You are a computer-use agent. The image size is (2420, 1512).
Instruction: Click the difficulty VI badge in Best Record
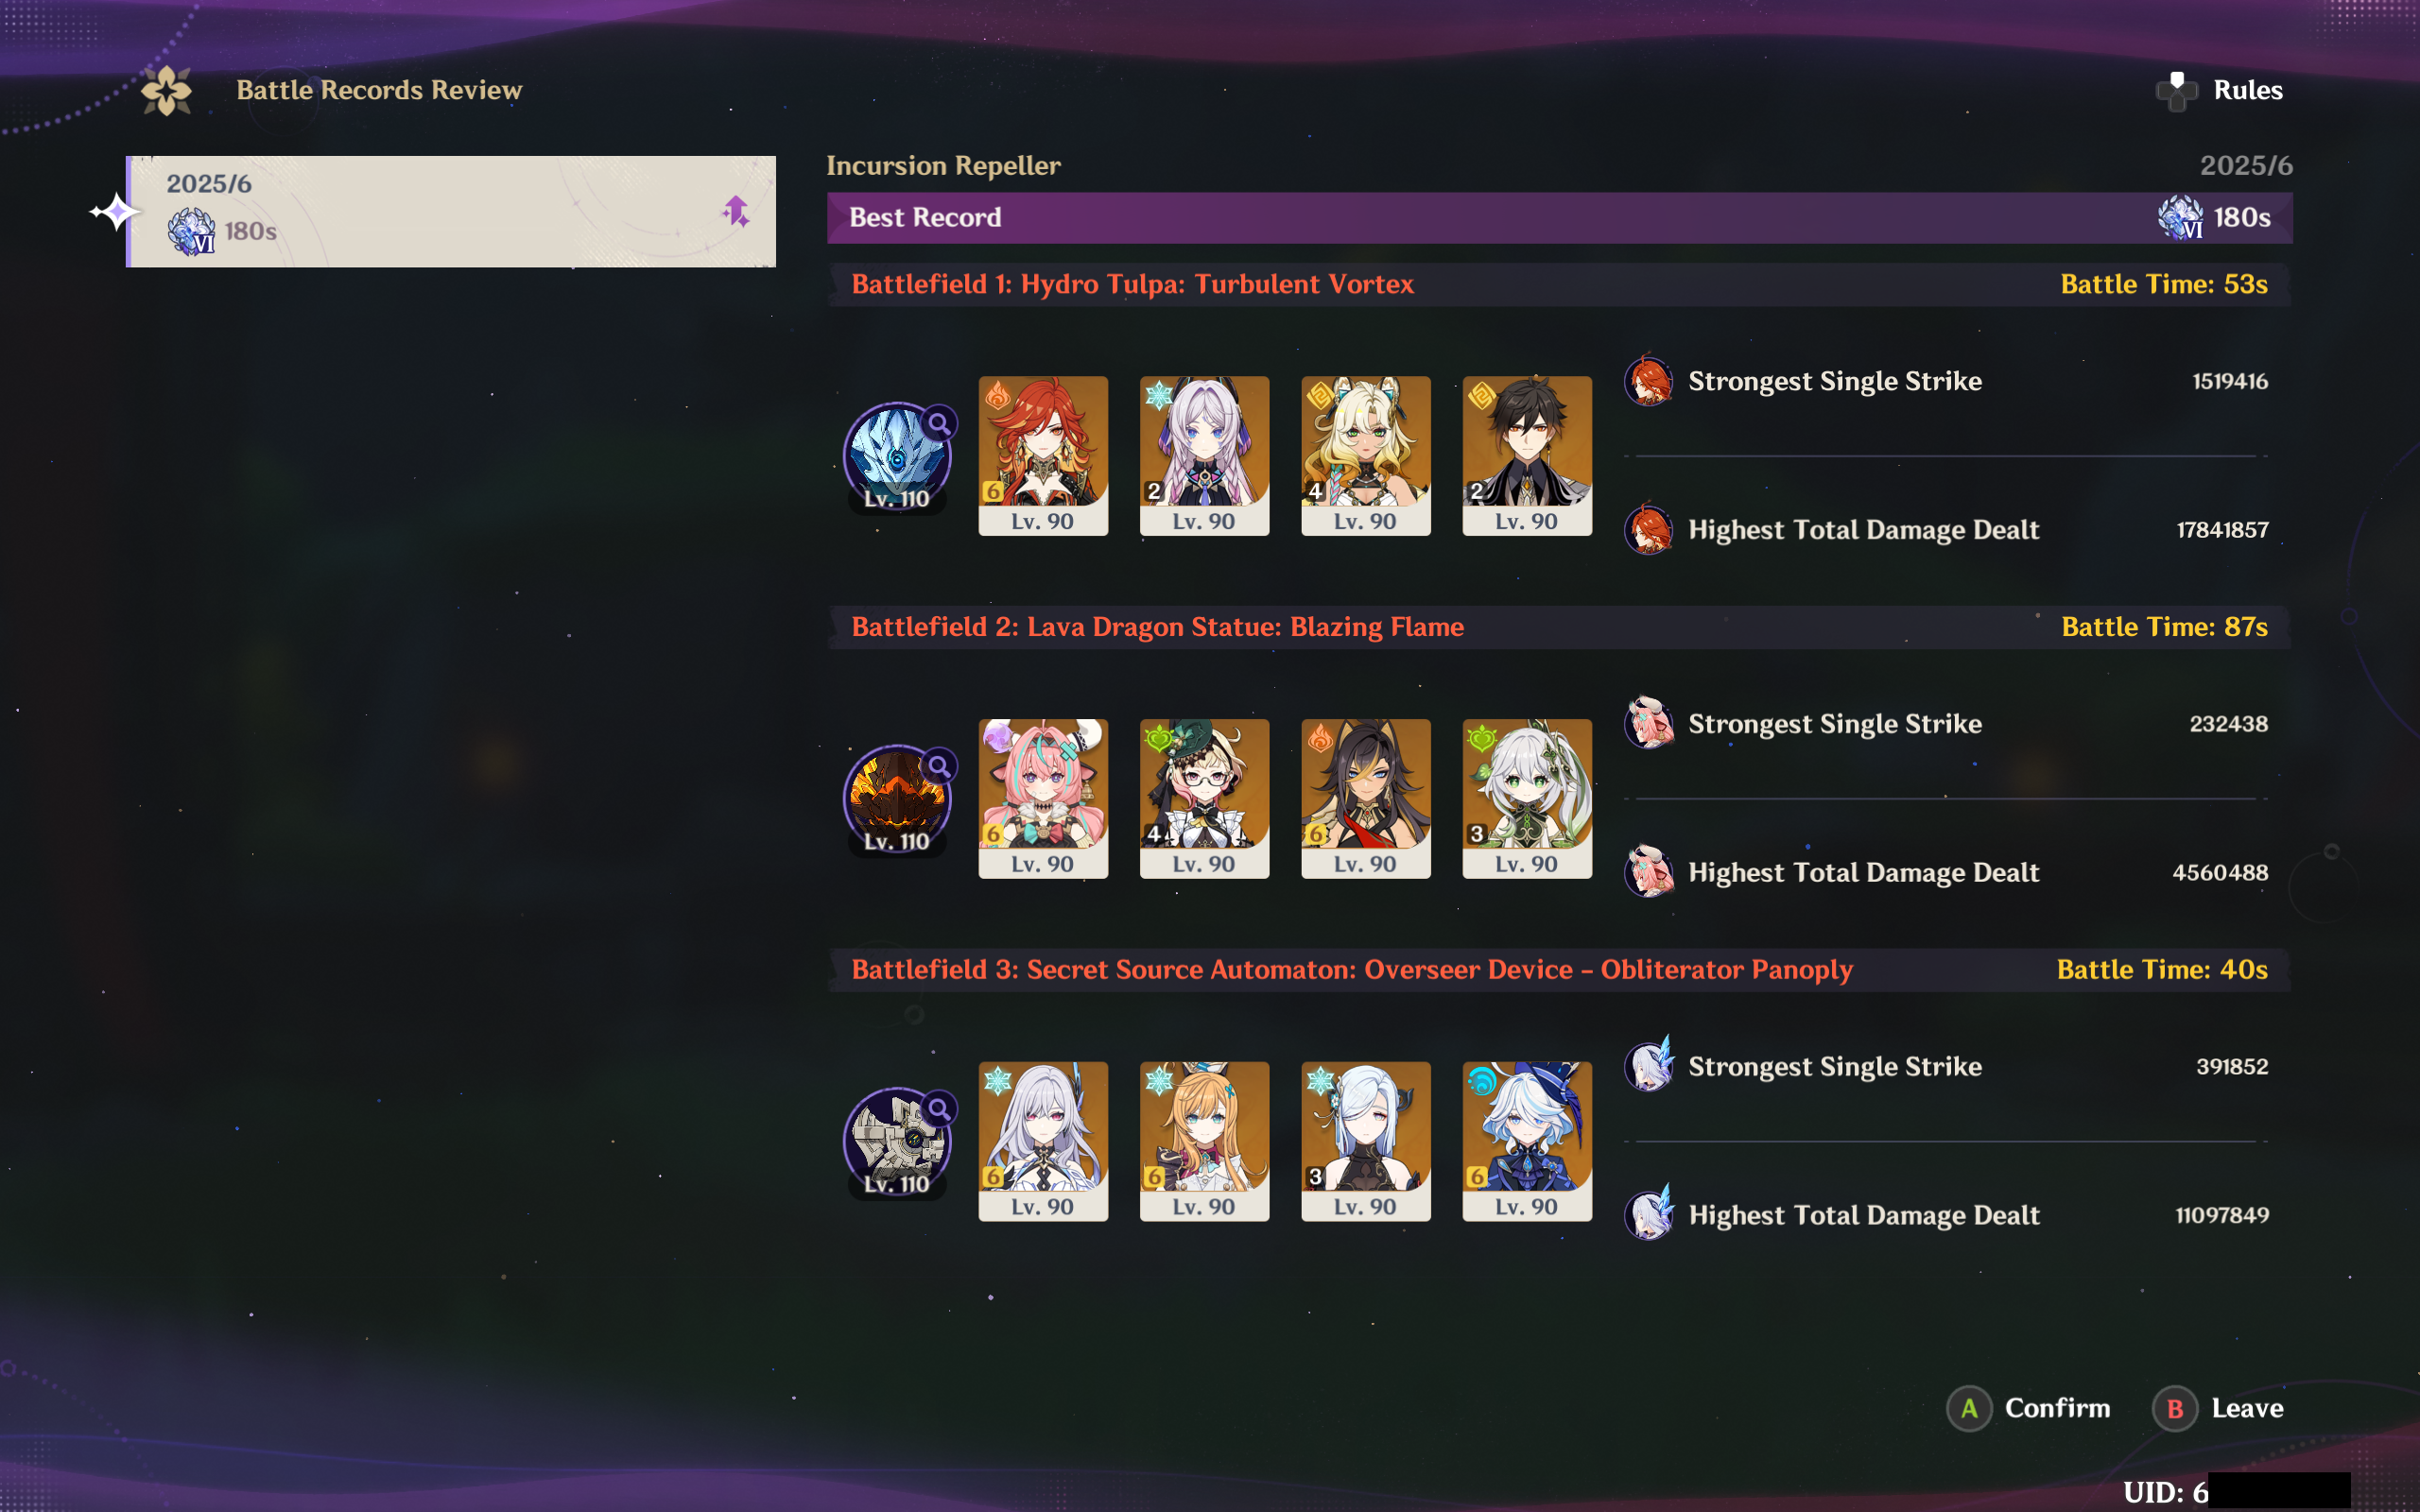point(2180,217)
